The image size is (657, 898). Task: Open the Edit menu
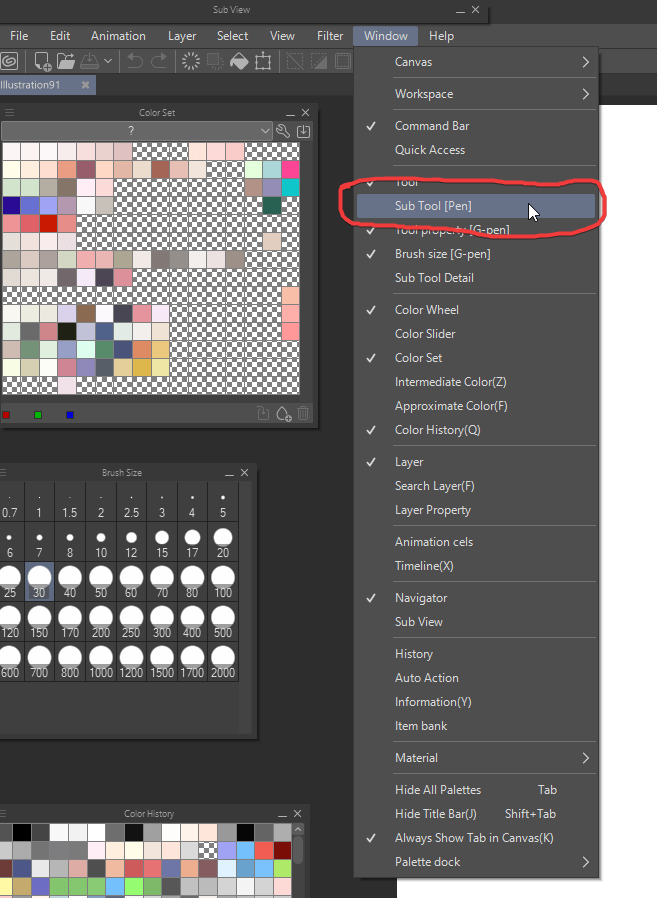[60, 36]
